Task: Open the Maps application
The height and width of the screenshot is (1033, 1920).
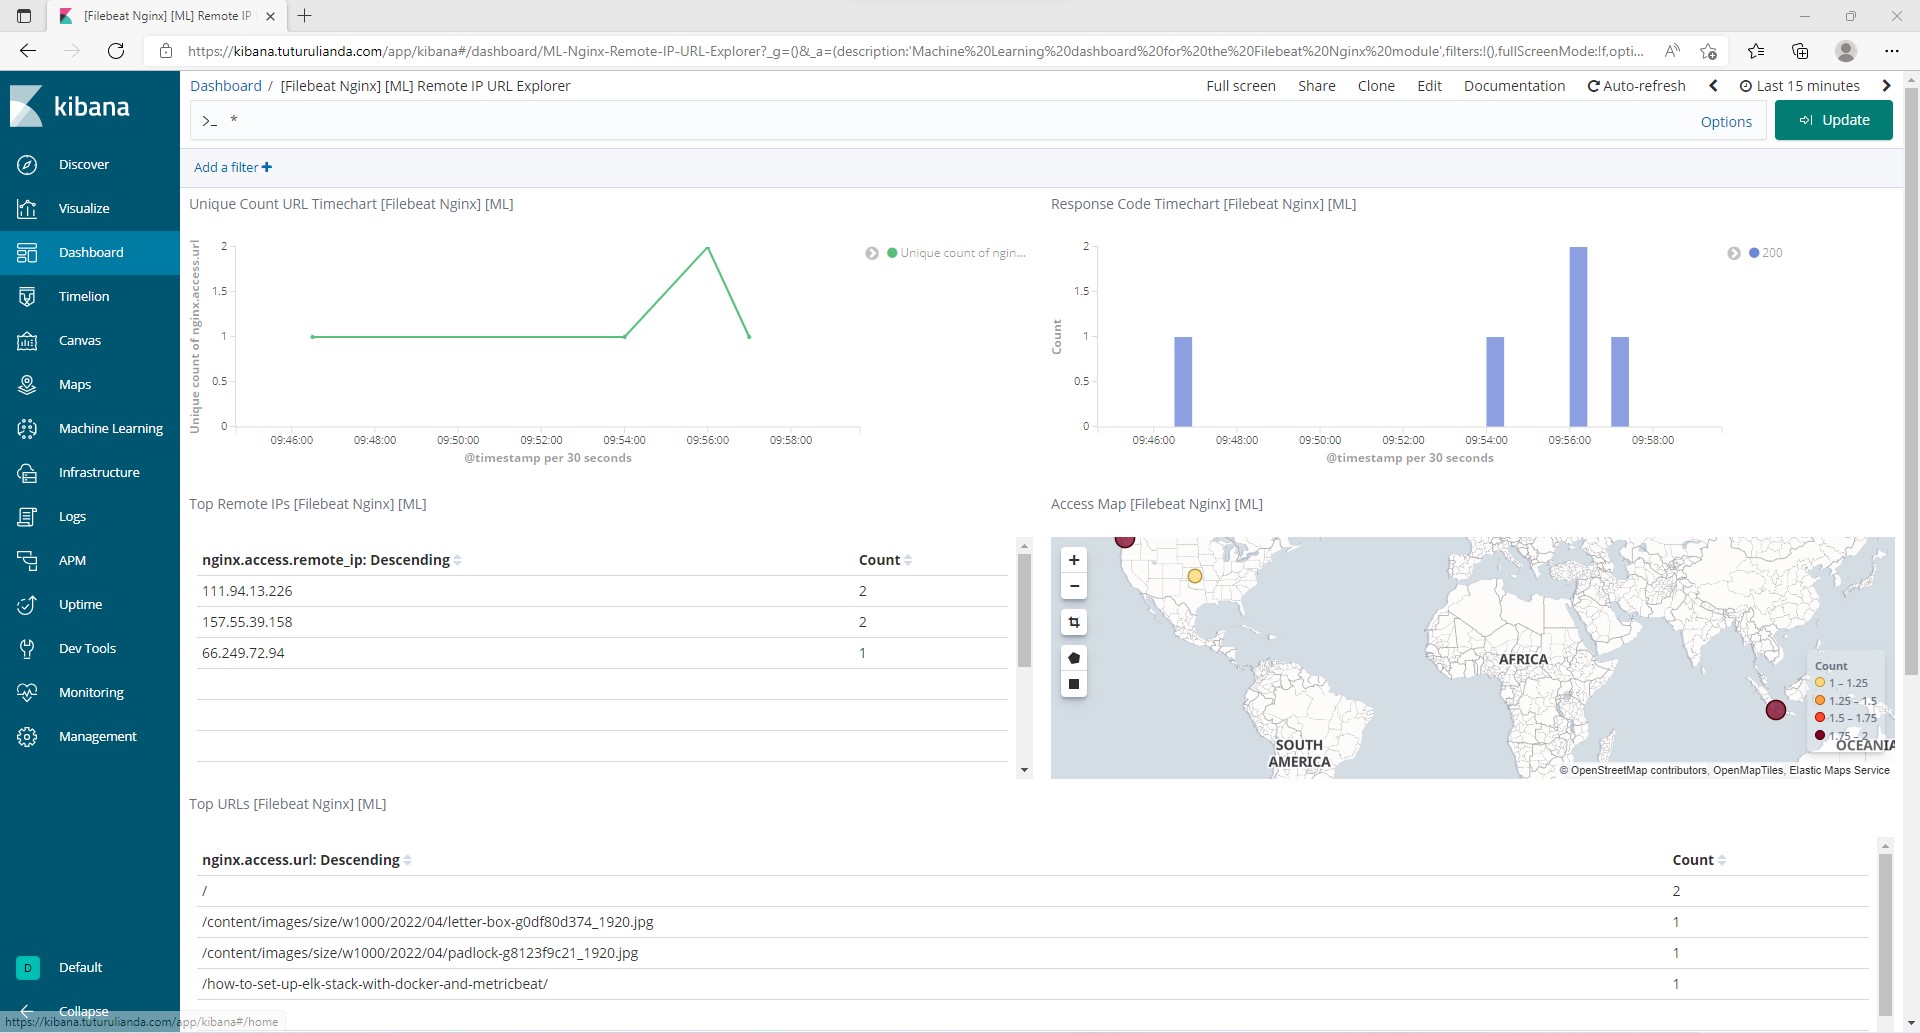Action: click(x=75, y=384)
